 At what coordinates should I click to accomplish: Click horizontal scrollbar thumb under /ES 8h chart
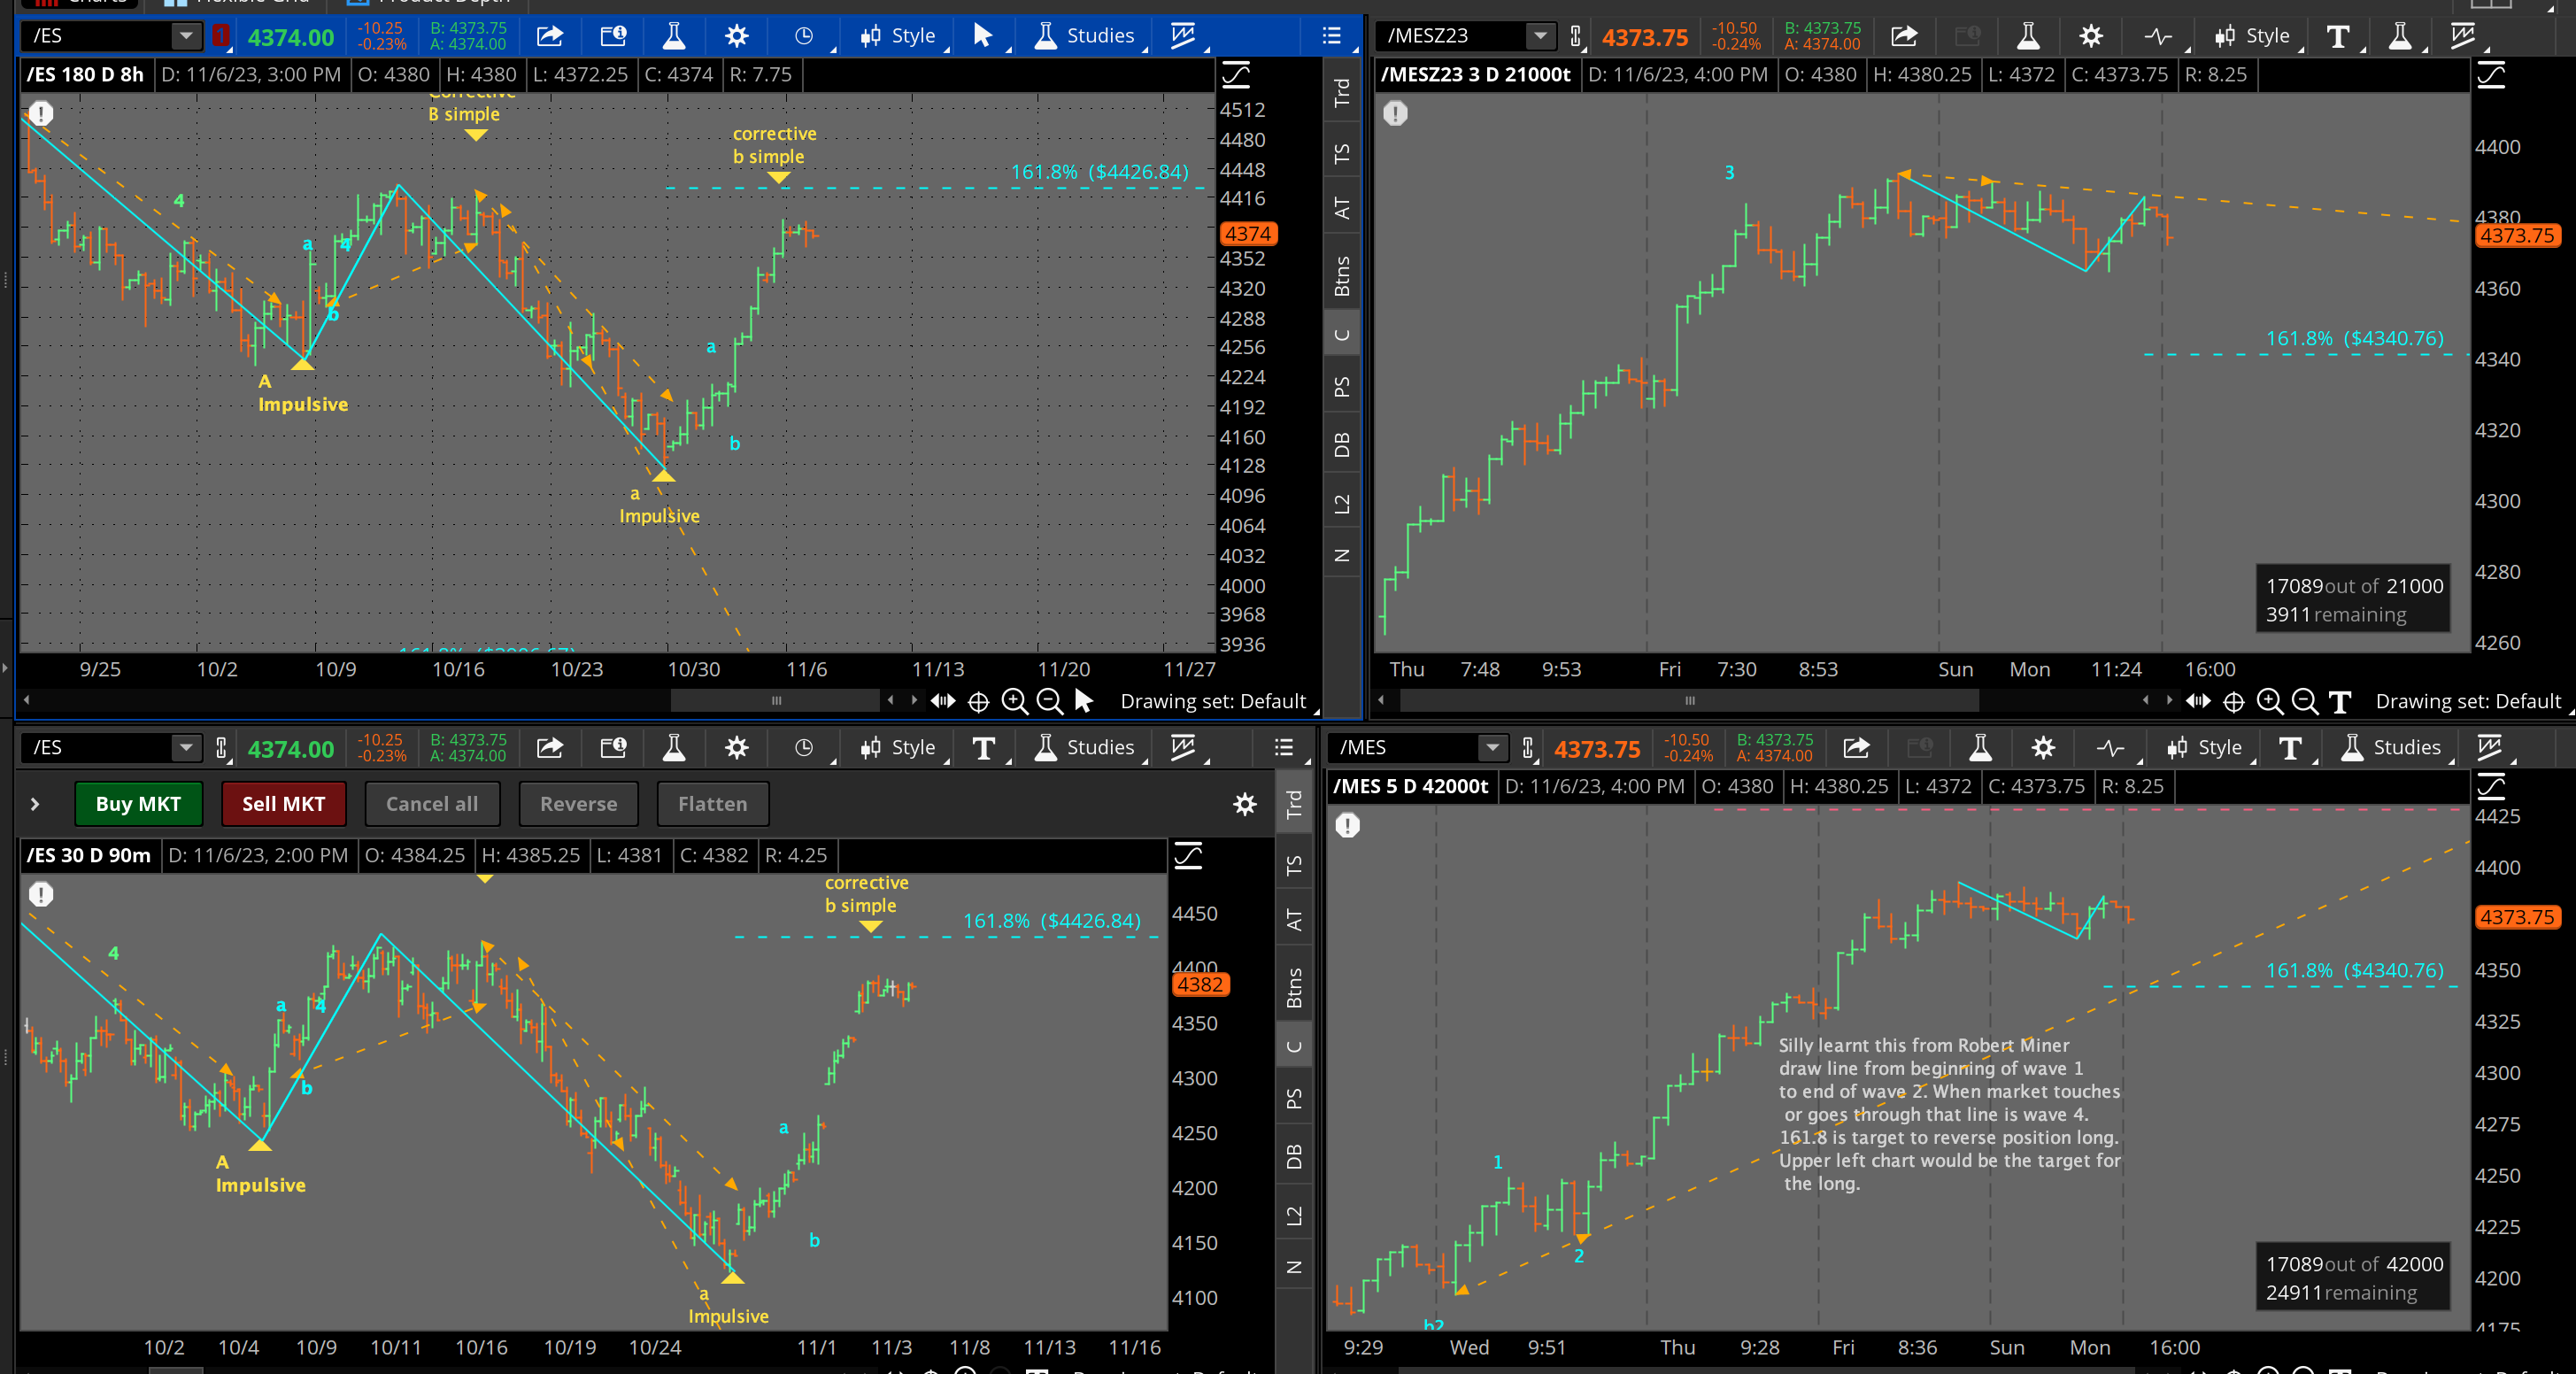pos(775,701)
